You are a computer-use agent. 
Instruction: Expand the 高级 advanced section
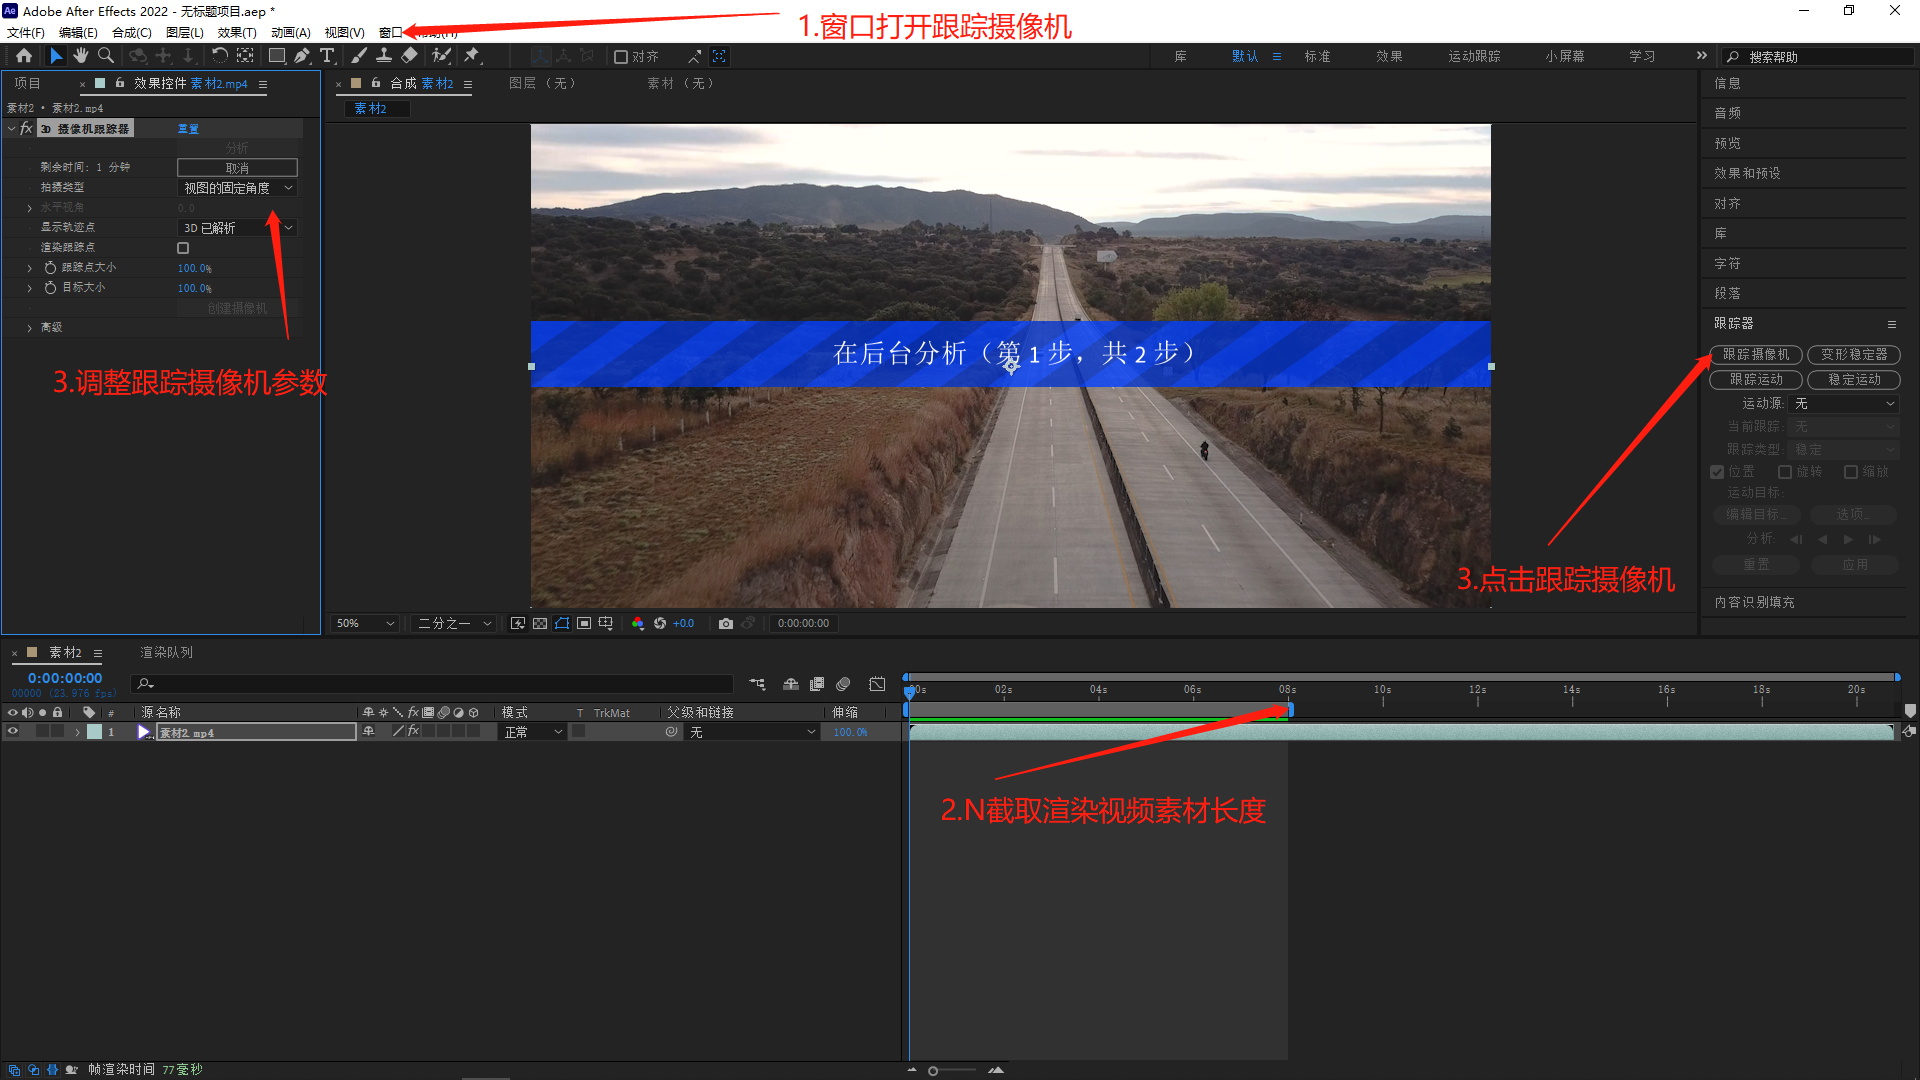[x=29, y=328]
